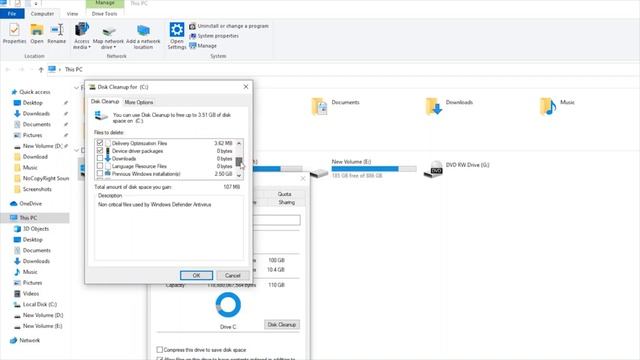The height and width of the screenshot is (360, 640).
Task: Close the drive Properties window
Action: (x=303, y=178)
